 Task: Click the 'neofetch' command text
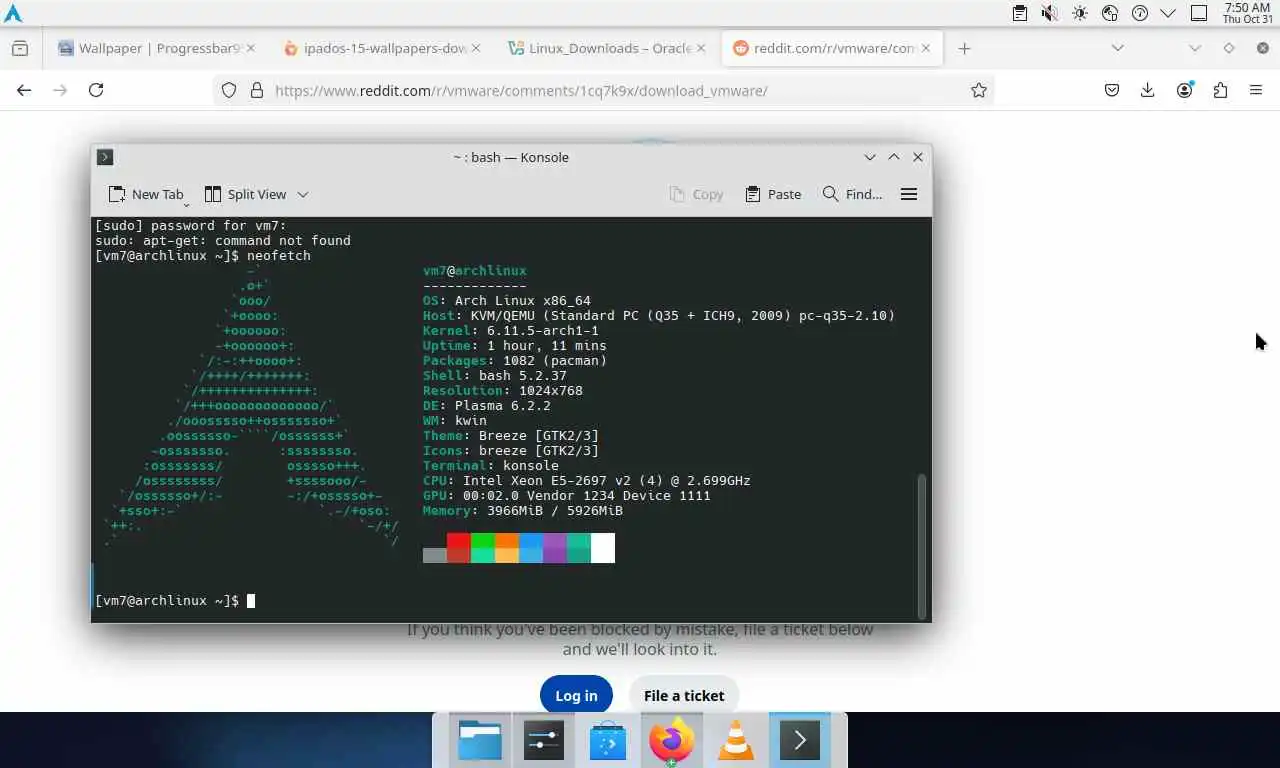pyautogui.click(x=279, y=255)
